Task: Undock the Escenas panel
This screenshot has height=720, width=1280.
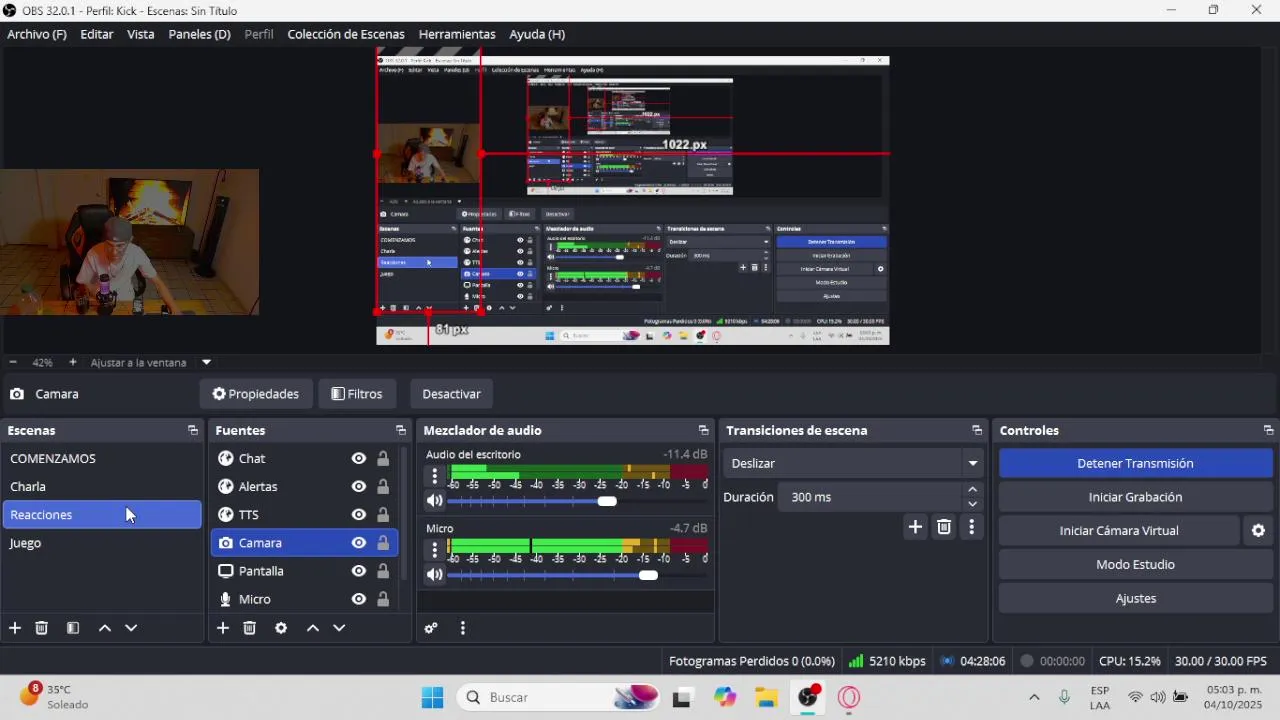Action: (x=193, y=431)
